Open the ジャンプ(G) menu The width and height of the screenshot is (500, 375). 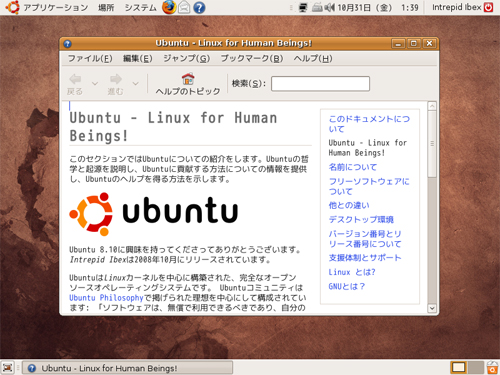187,59
